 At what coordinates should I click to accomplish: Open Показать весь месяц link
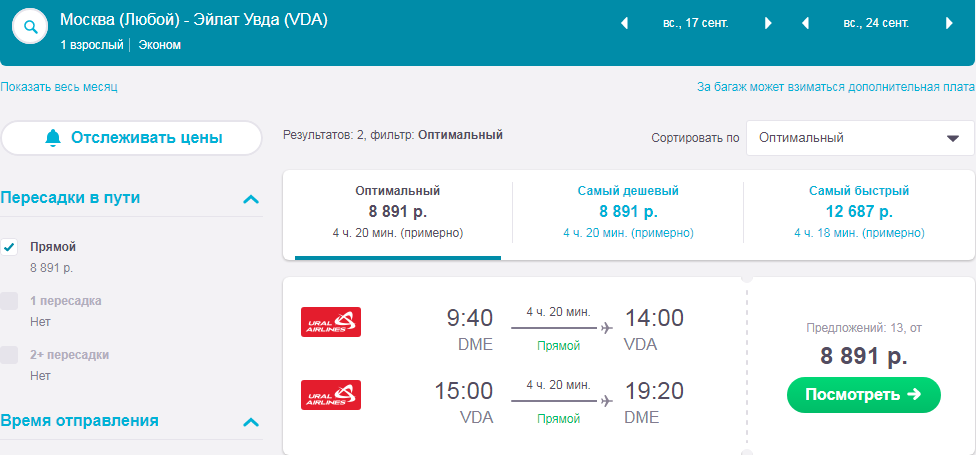tap(59, 87)
